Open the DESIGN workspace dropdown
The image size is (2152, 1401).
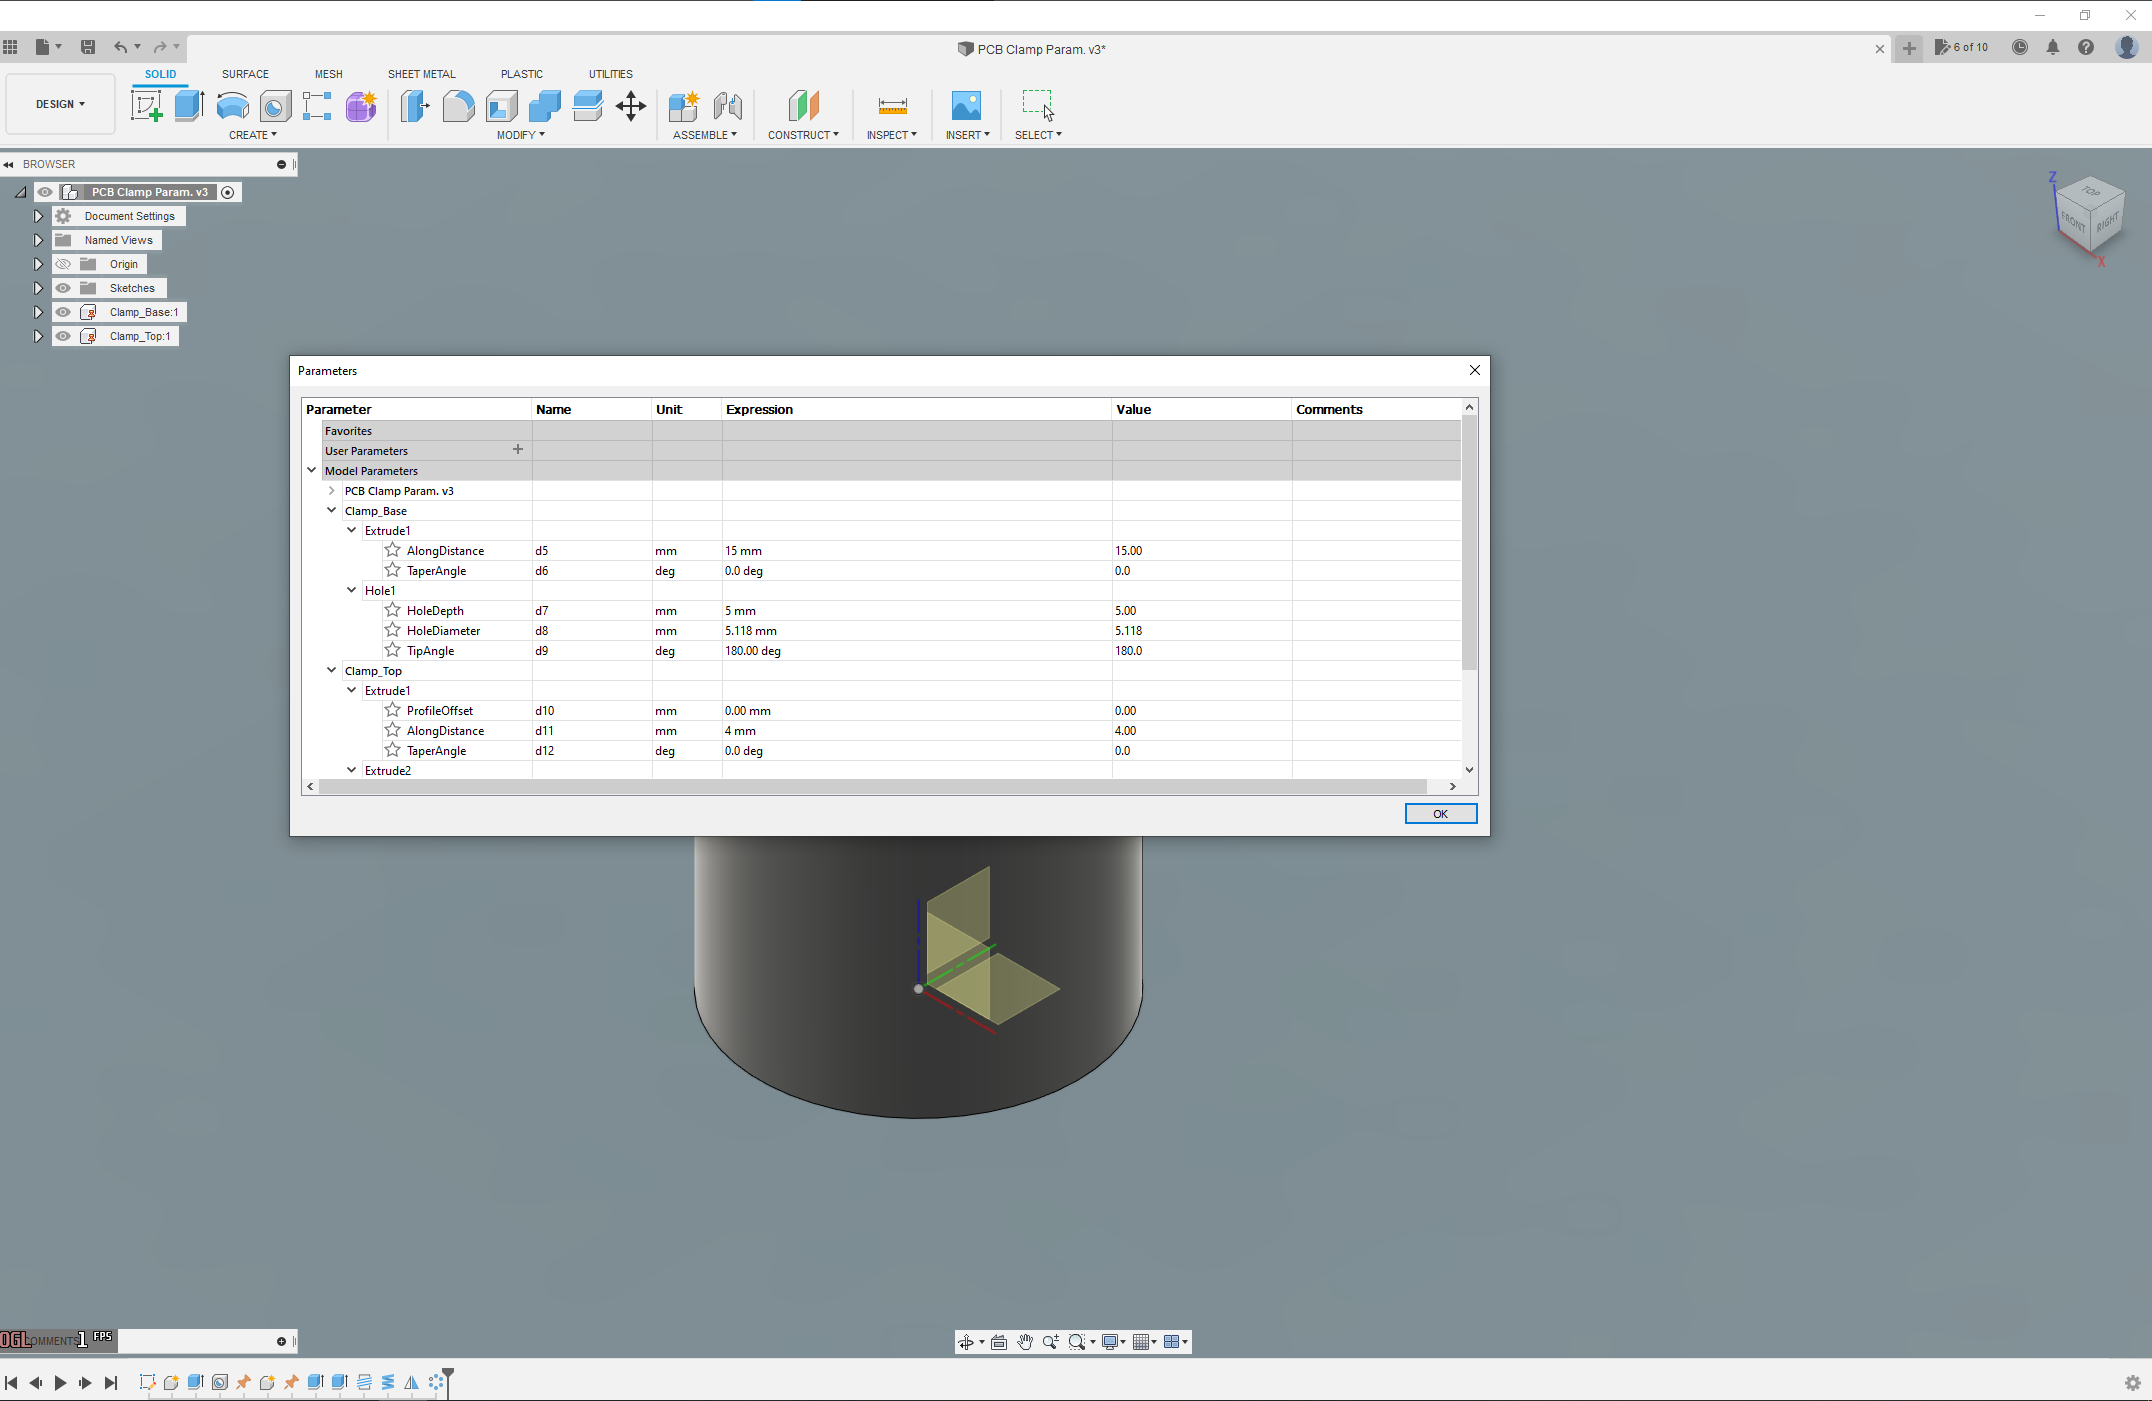tap(60, 104)
